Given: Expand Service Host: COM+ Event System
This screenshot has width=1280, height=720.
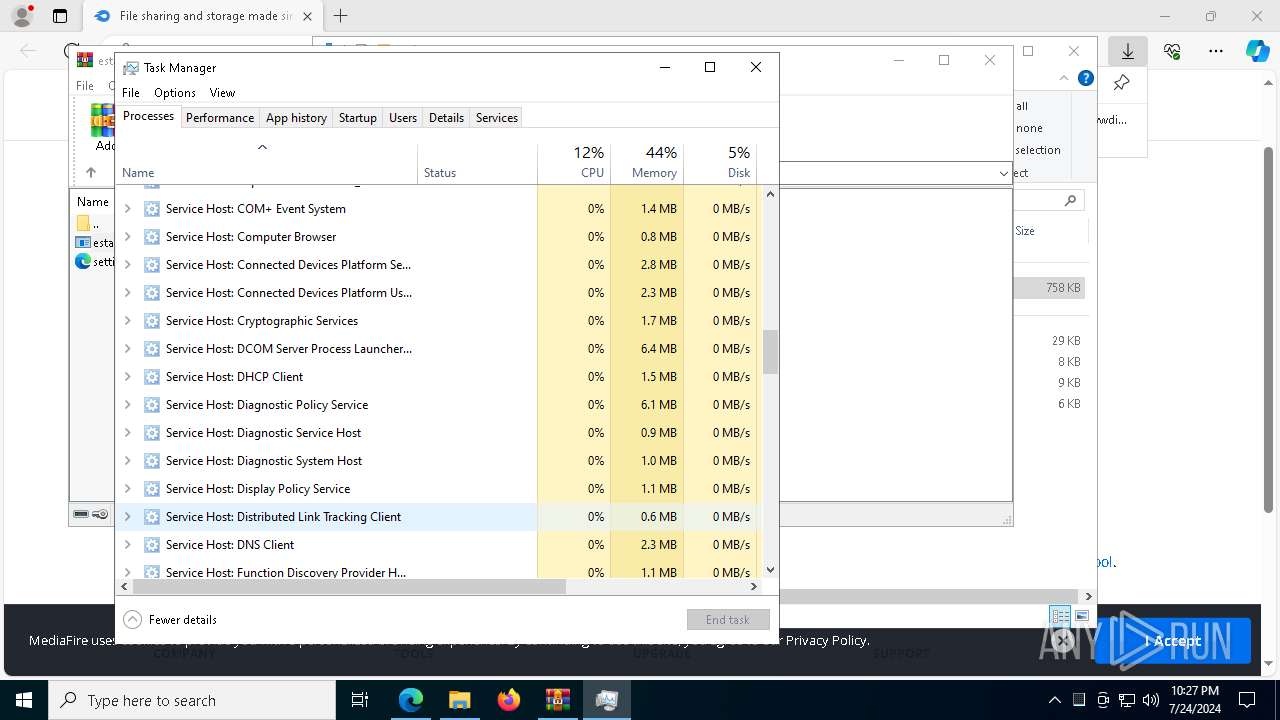Looking at the screenshot, I should (x=127, y=209).
